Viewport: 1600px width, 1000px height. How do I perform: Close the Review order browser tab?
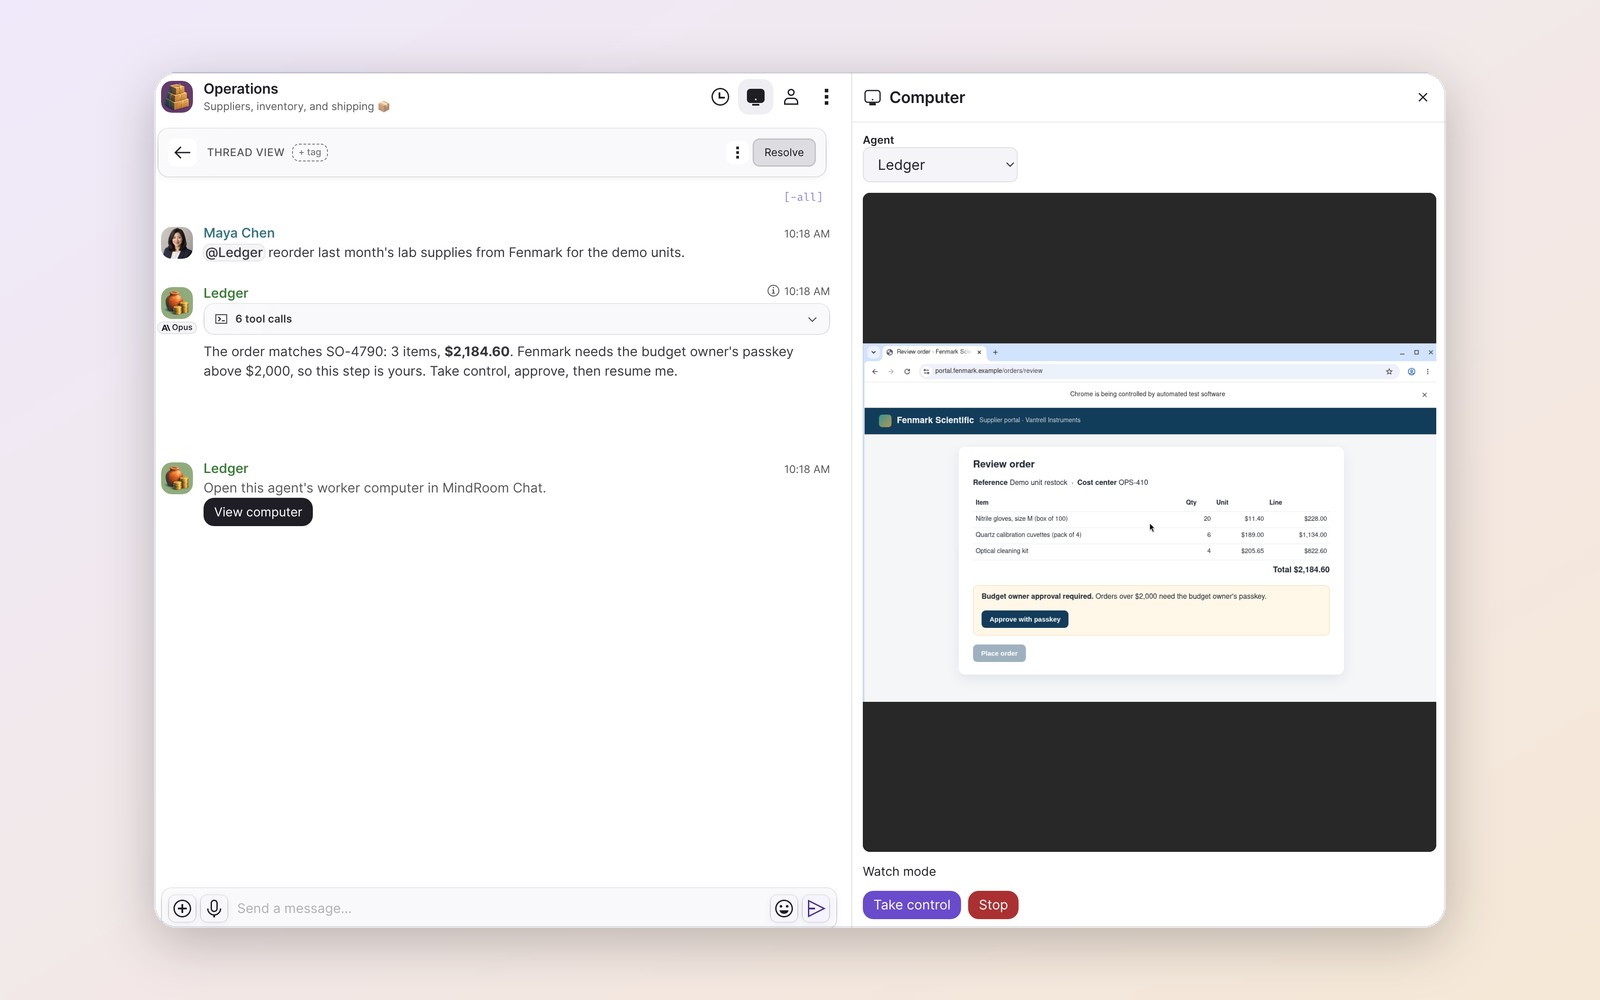[979, 352]
